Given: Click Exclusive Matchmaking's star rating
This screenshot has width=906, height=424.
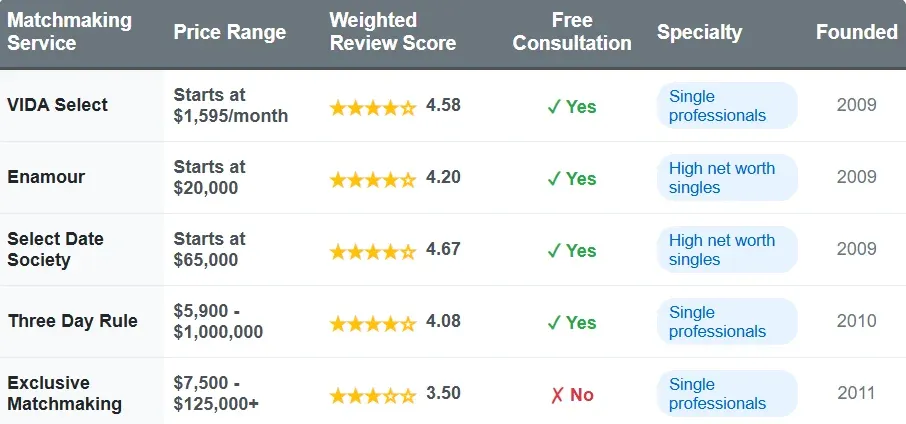Looking at the screenshot, I should pyautogui.click(x=372, y=395).
